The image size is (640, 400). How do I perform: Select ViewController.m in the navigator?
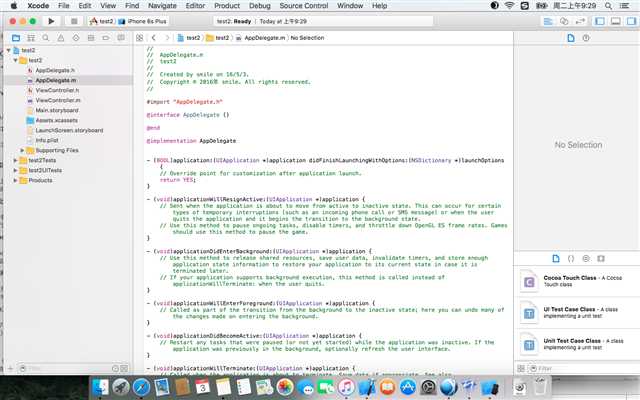point(57,100)
